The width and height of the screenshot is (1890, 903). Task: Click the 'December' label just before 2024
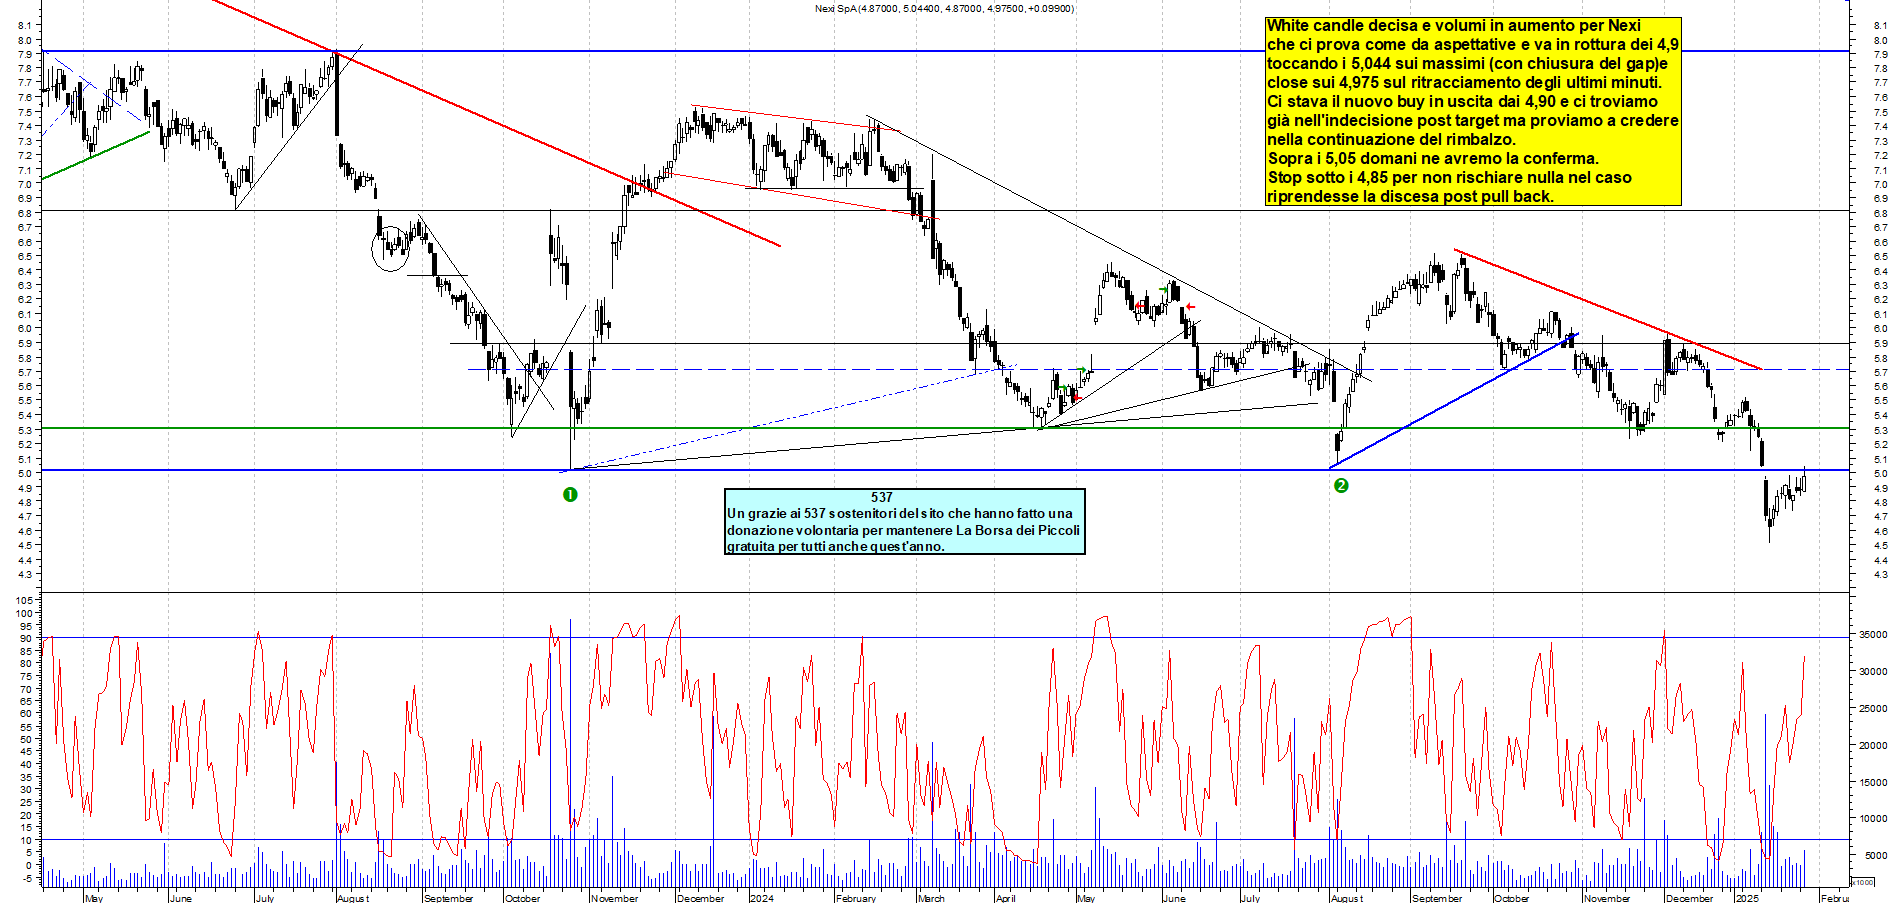coord(700,898)
